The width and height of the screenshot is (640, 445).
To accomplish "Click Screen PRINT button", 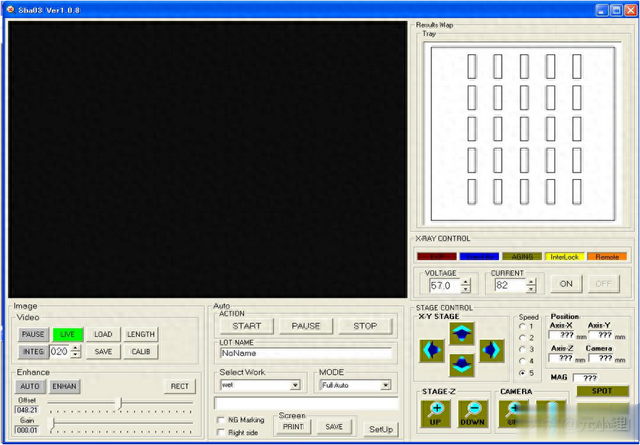I will click(293, 427).
